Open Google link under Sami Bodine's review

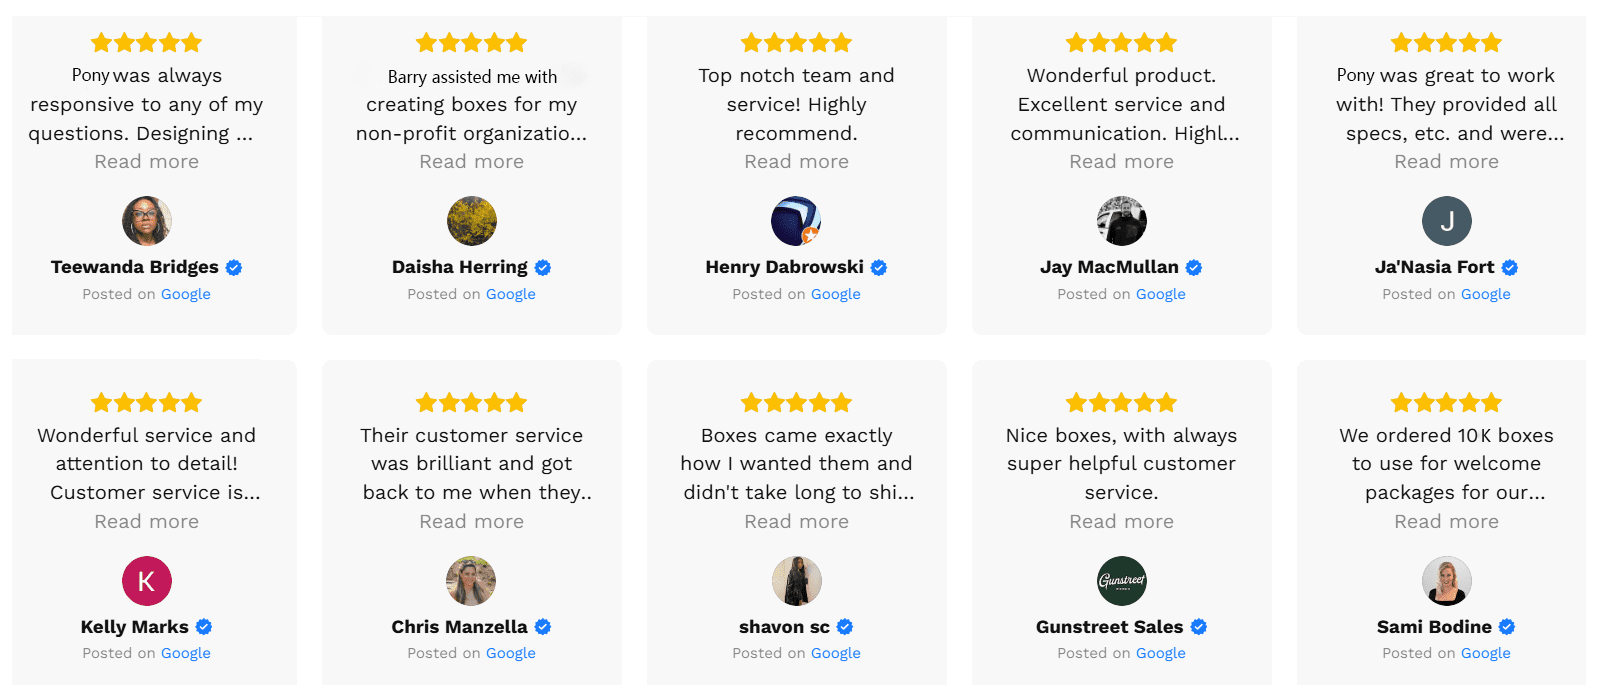[x=1485, y=653]
